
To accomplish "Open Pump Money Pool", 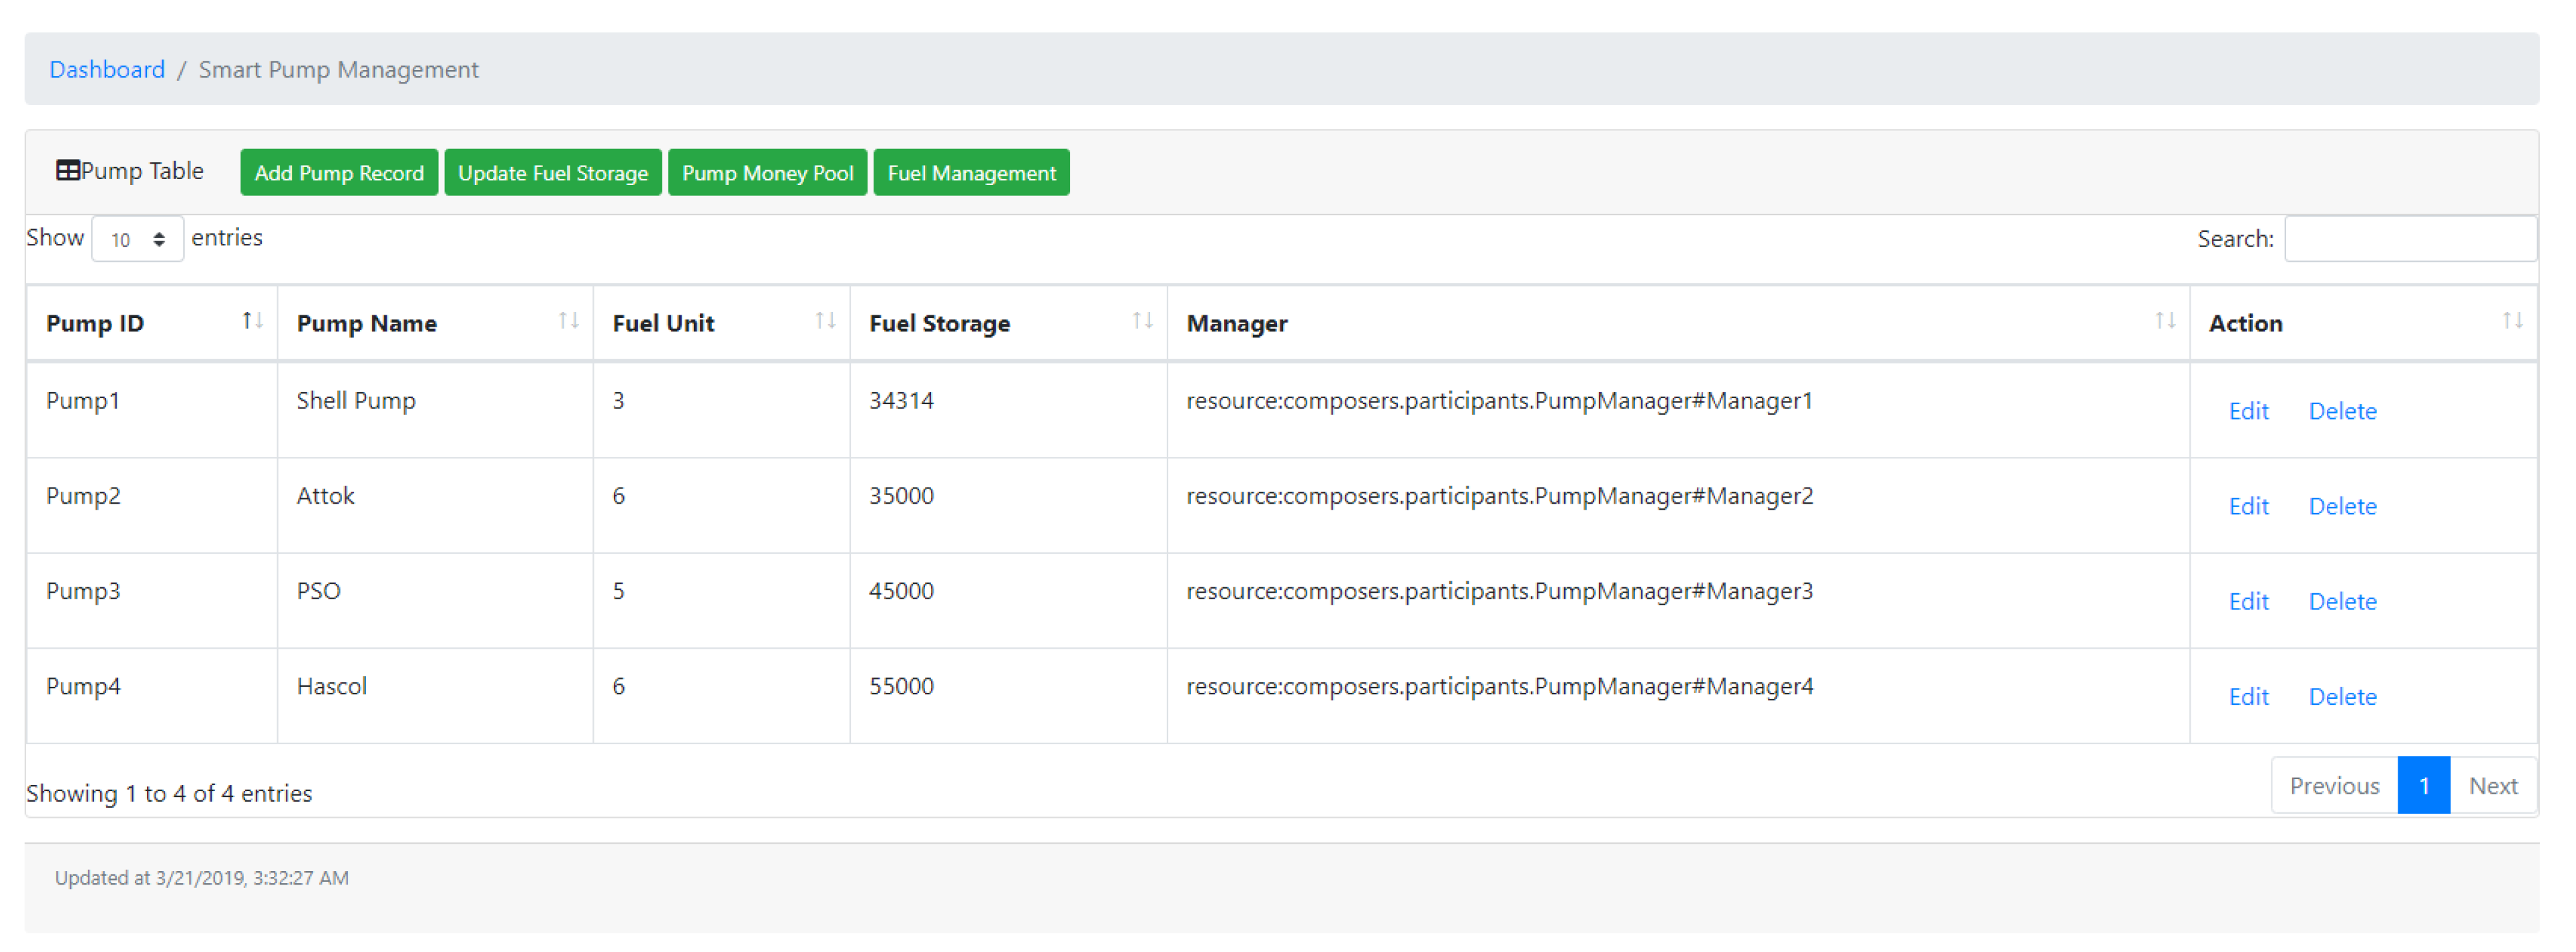I will coord(767,173).
